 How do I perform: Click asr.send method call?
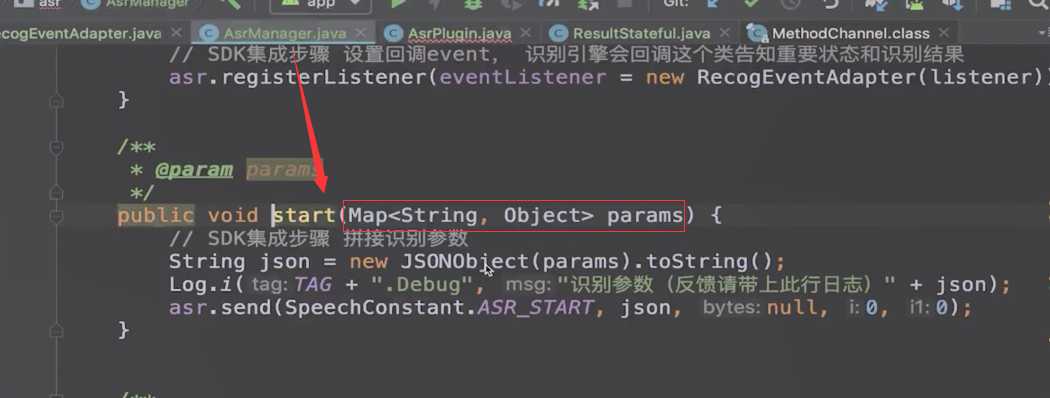220,308
